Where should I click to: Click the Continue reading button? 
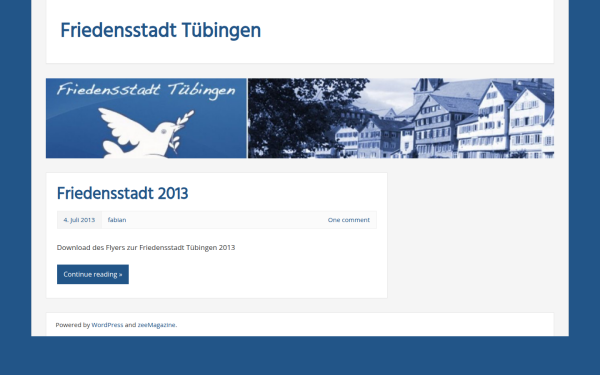click(x=93, y=274)
